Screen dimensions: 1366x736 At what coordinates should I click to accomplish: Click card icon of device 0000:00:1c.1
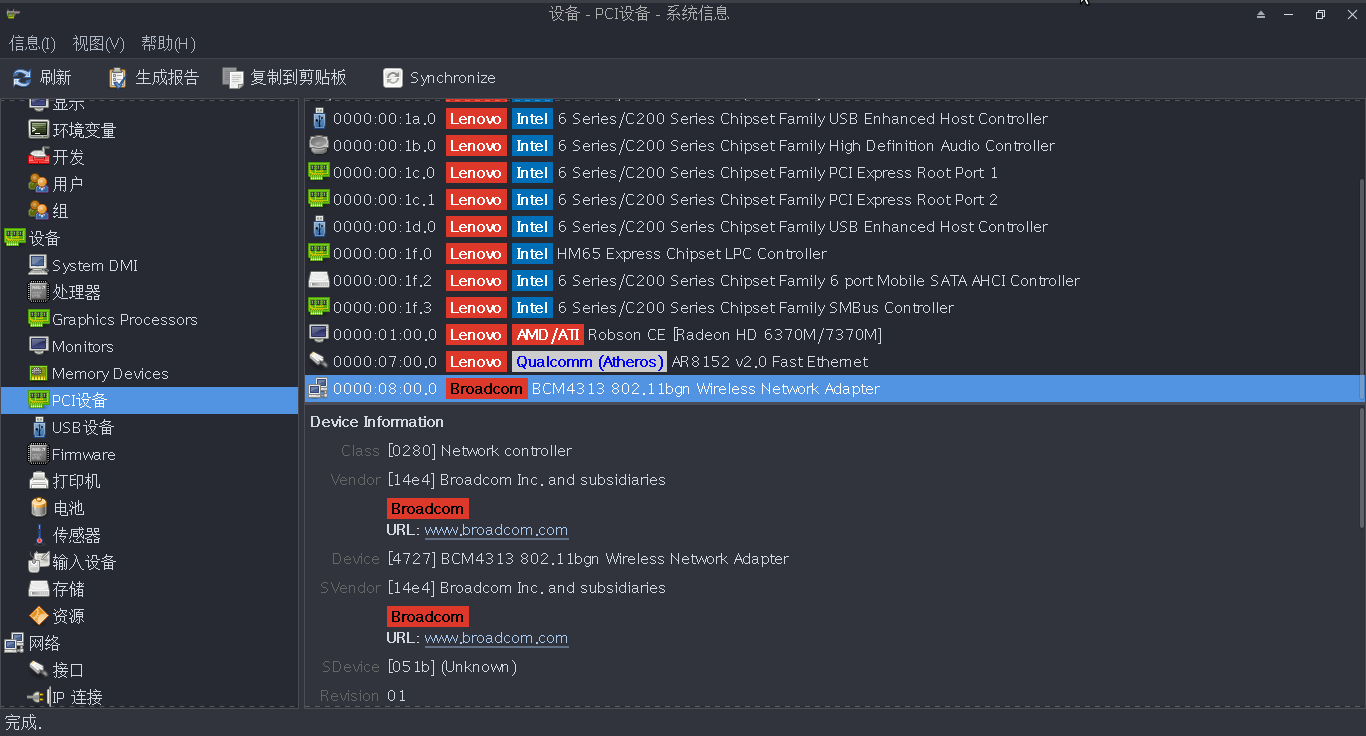click(319, 199)
